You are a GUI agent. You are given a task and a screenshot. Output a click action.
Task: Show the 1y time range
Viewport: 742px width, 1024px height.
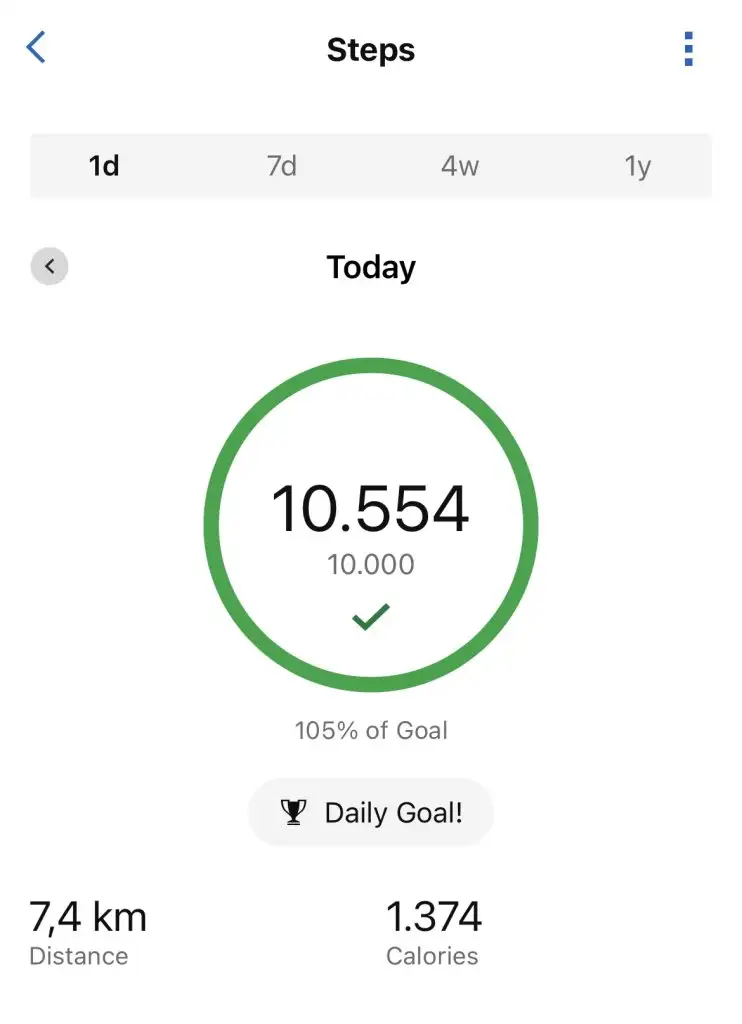(638, 165)
